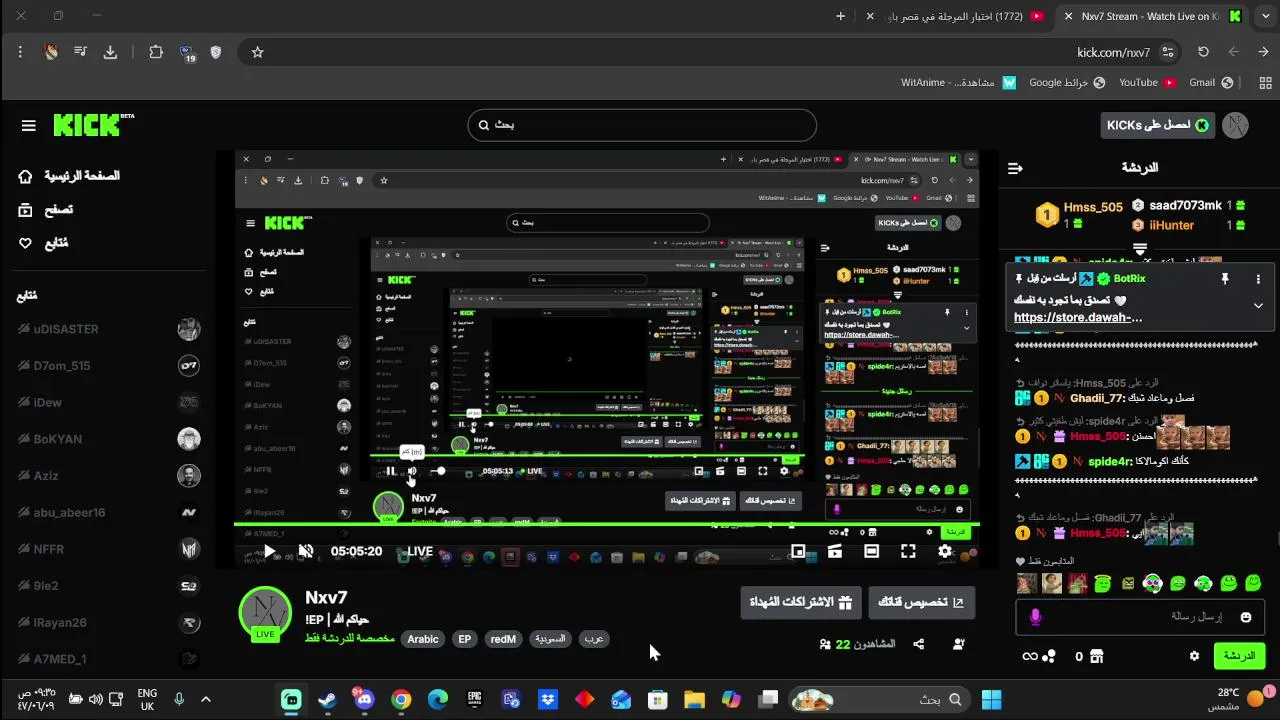
Task: Share the stream with the share icon
Action: 919,645
